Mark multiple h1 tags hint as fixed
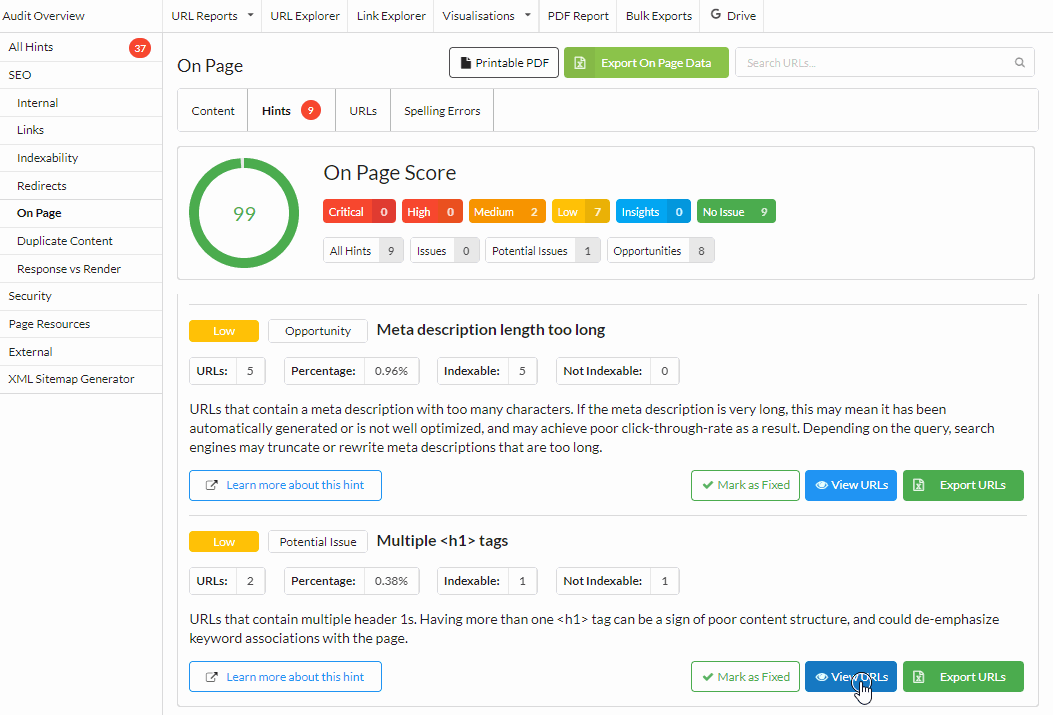Screen dimensions: 1053x715 [745, 677]
